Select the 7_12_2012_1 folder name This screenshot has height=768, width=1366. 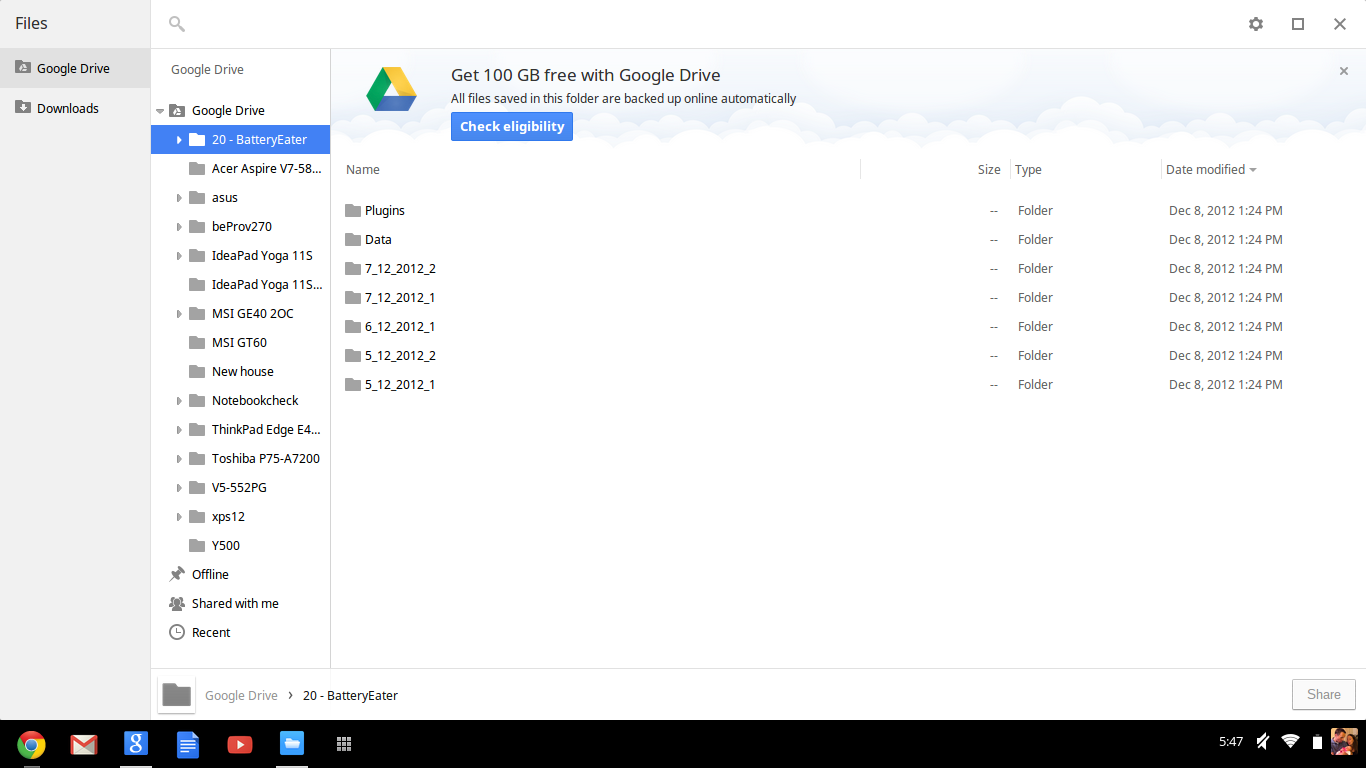point(400,297)
